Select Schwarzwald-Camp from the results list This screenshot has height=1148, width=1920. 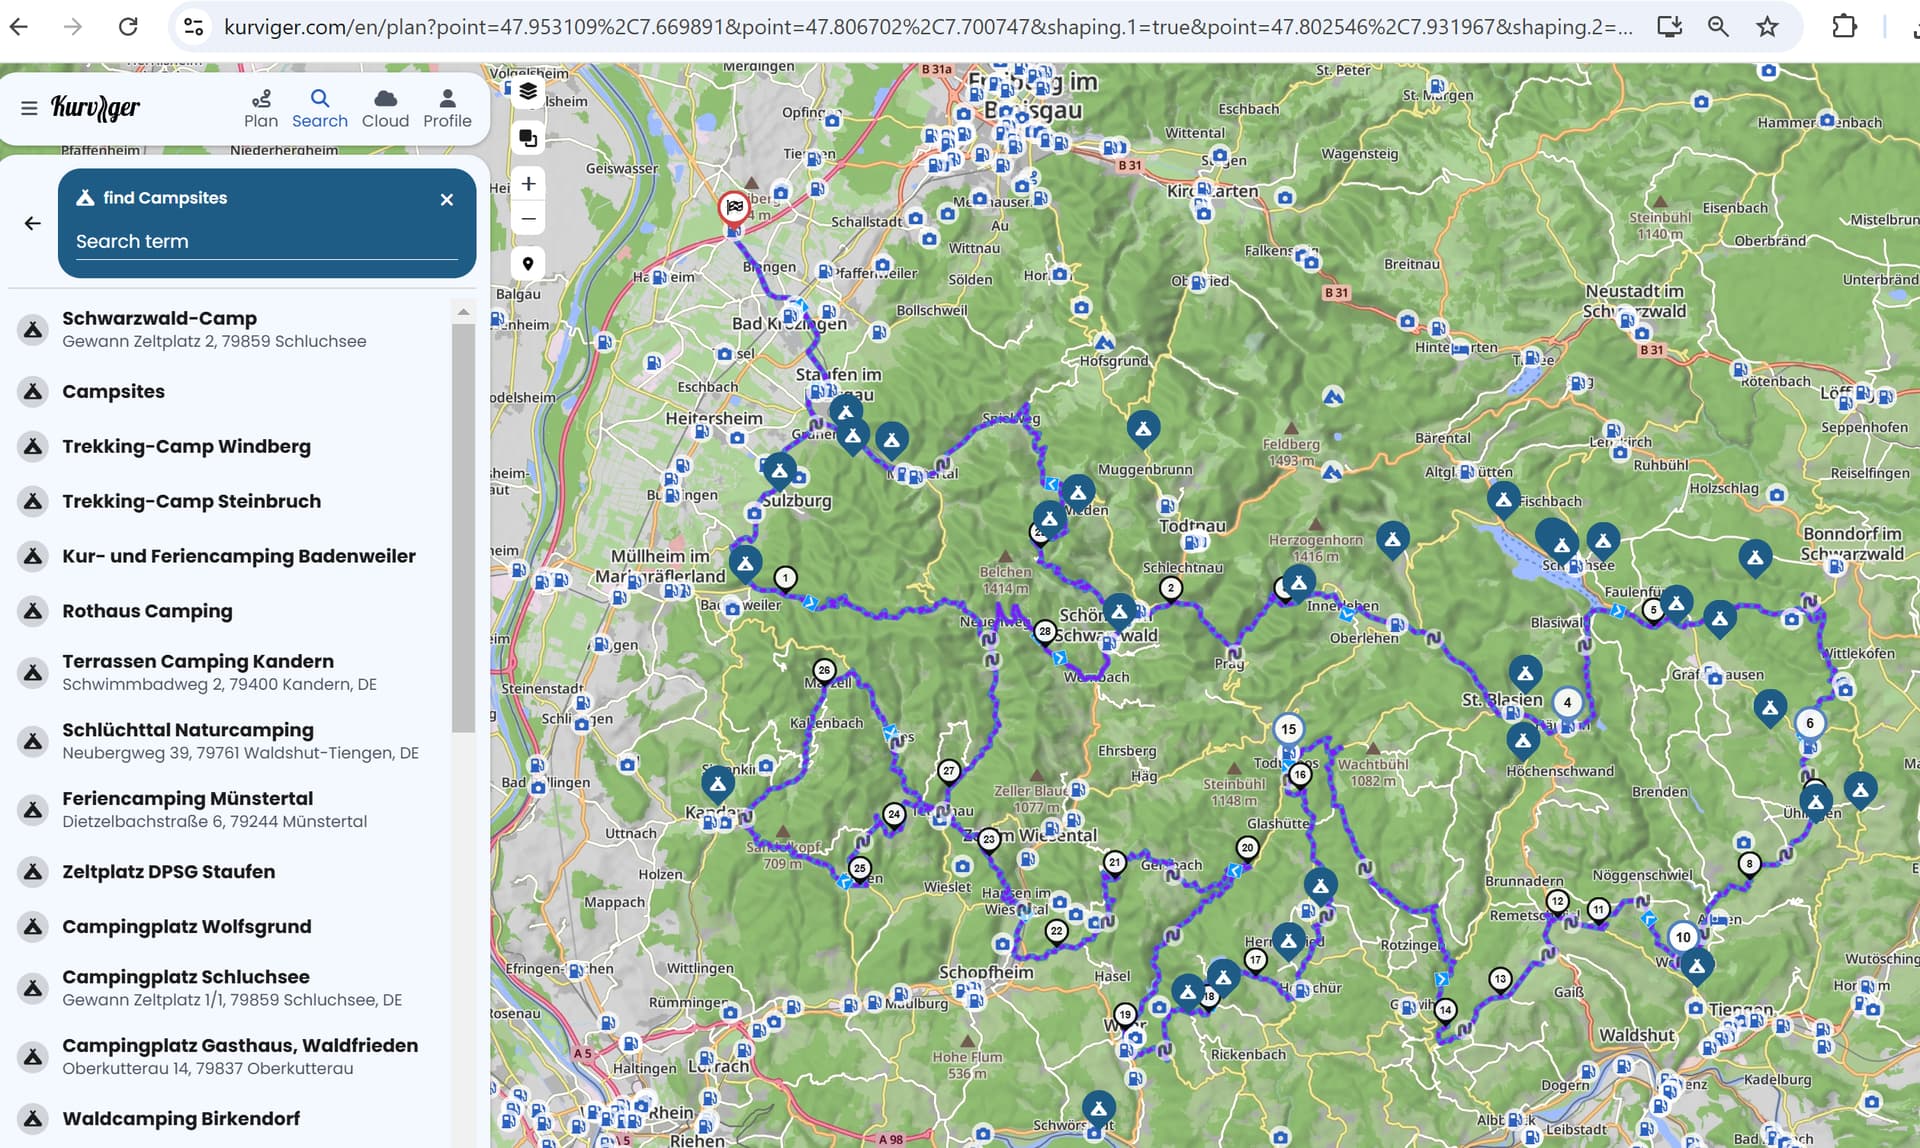point(228,329)
